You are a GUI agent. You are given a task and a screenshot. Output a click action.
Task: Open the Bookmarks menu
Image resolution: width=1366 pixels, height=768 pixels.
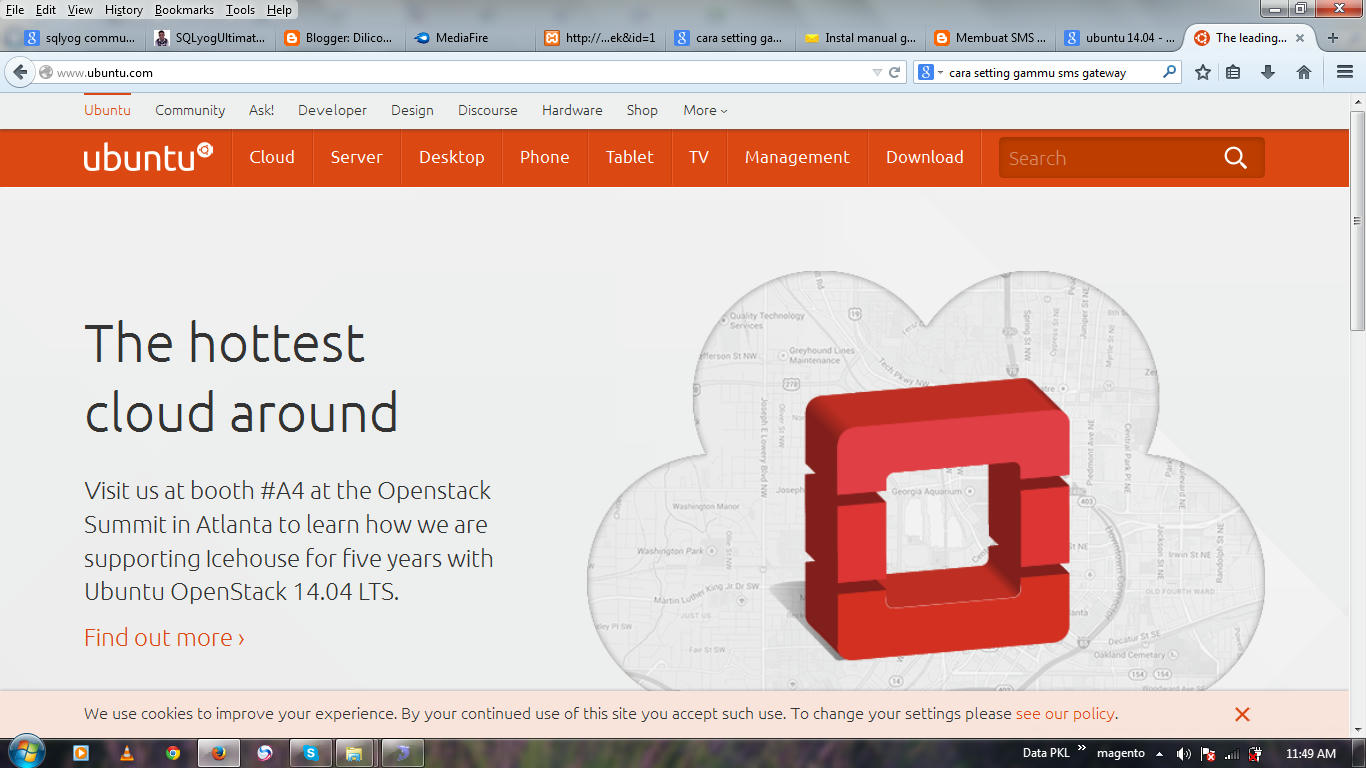(x=185, y=10)
